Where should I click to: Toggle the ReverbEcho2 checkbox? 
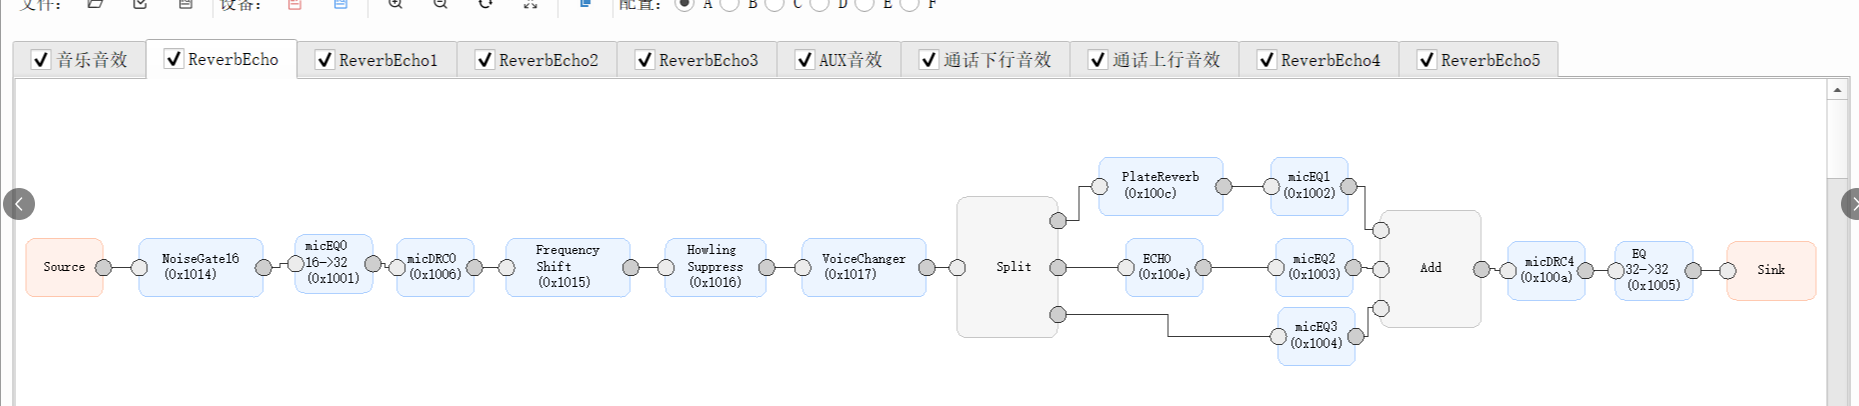click(x=484, y=60)
